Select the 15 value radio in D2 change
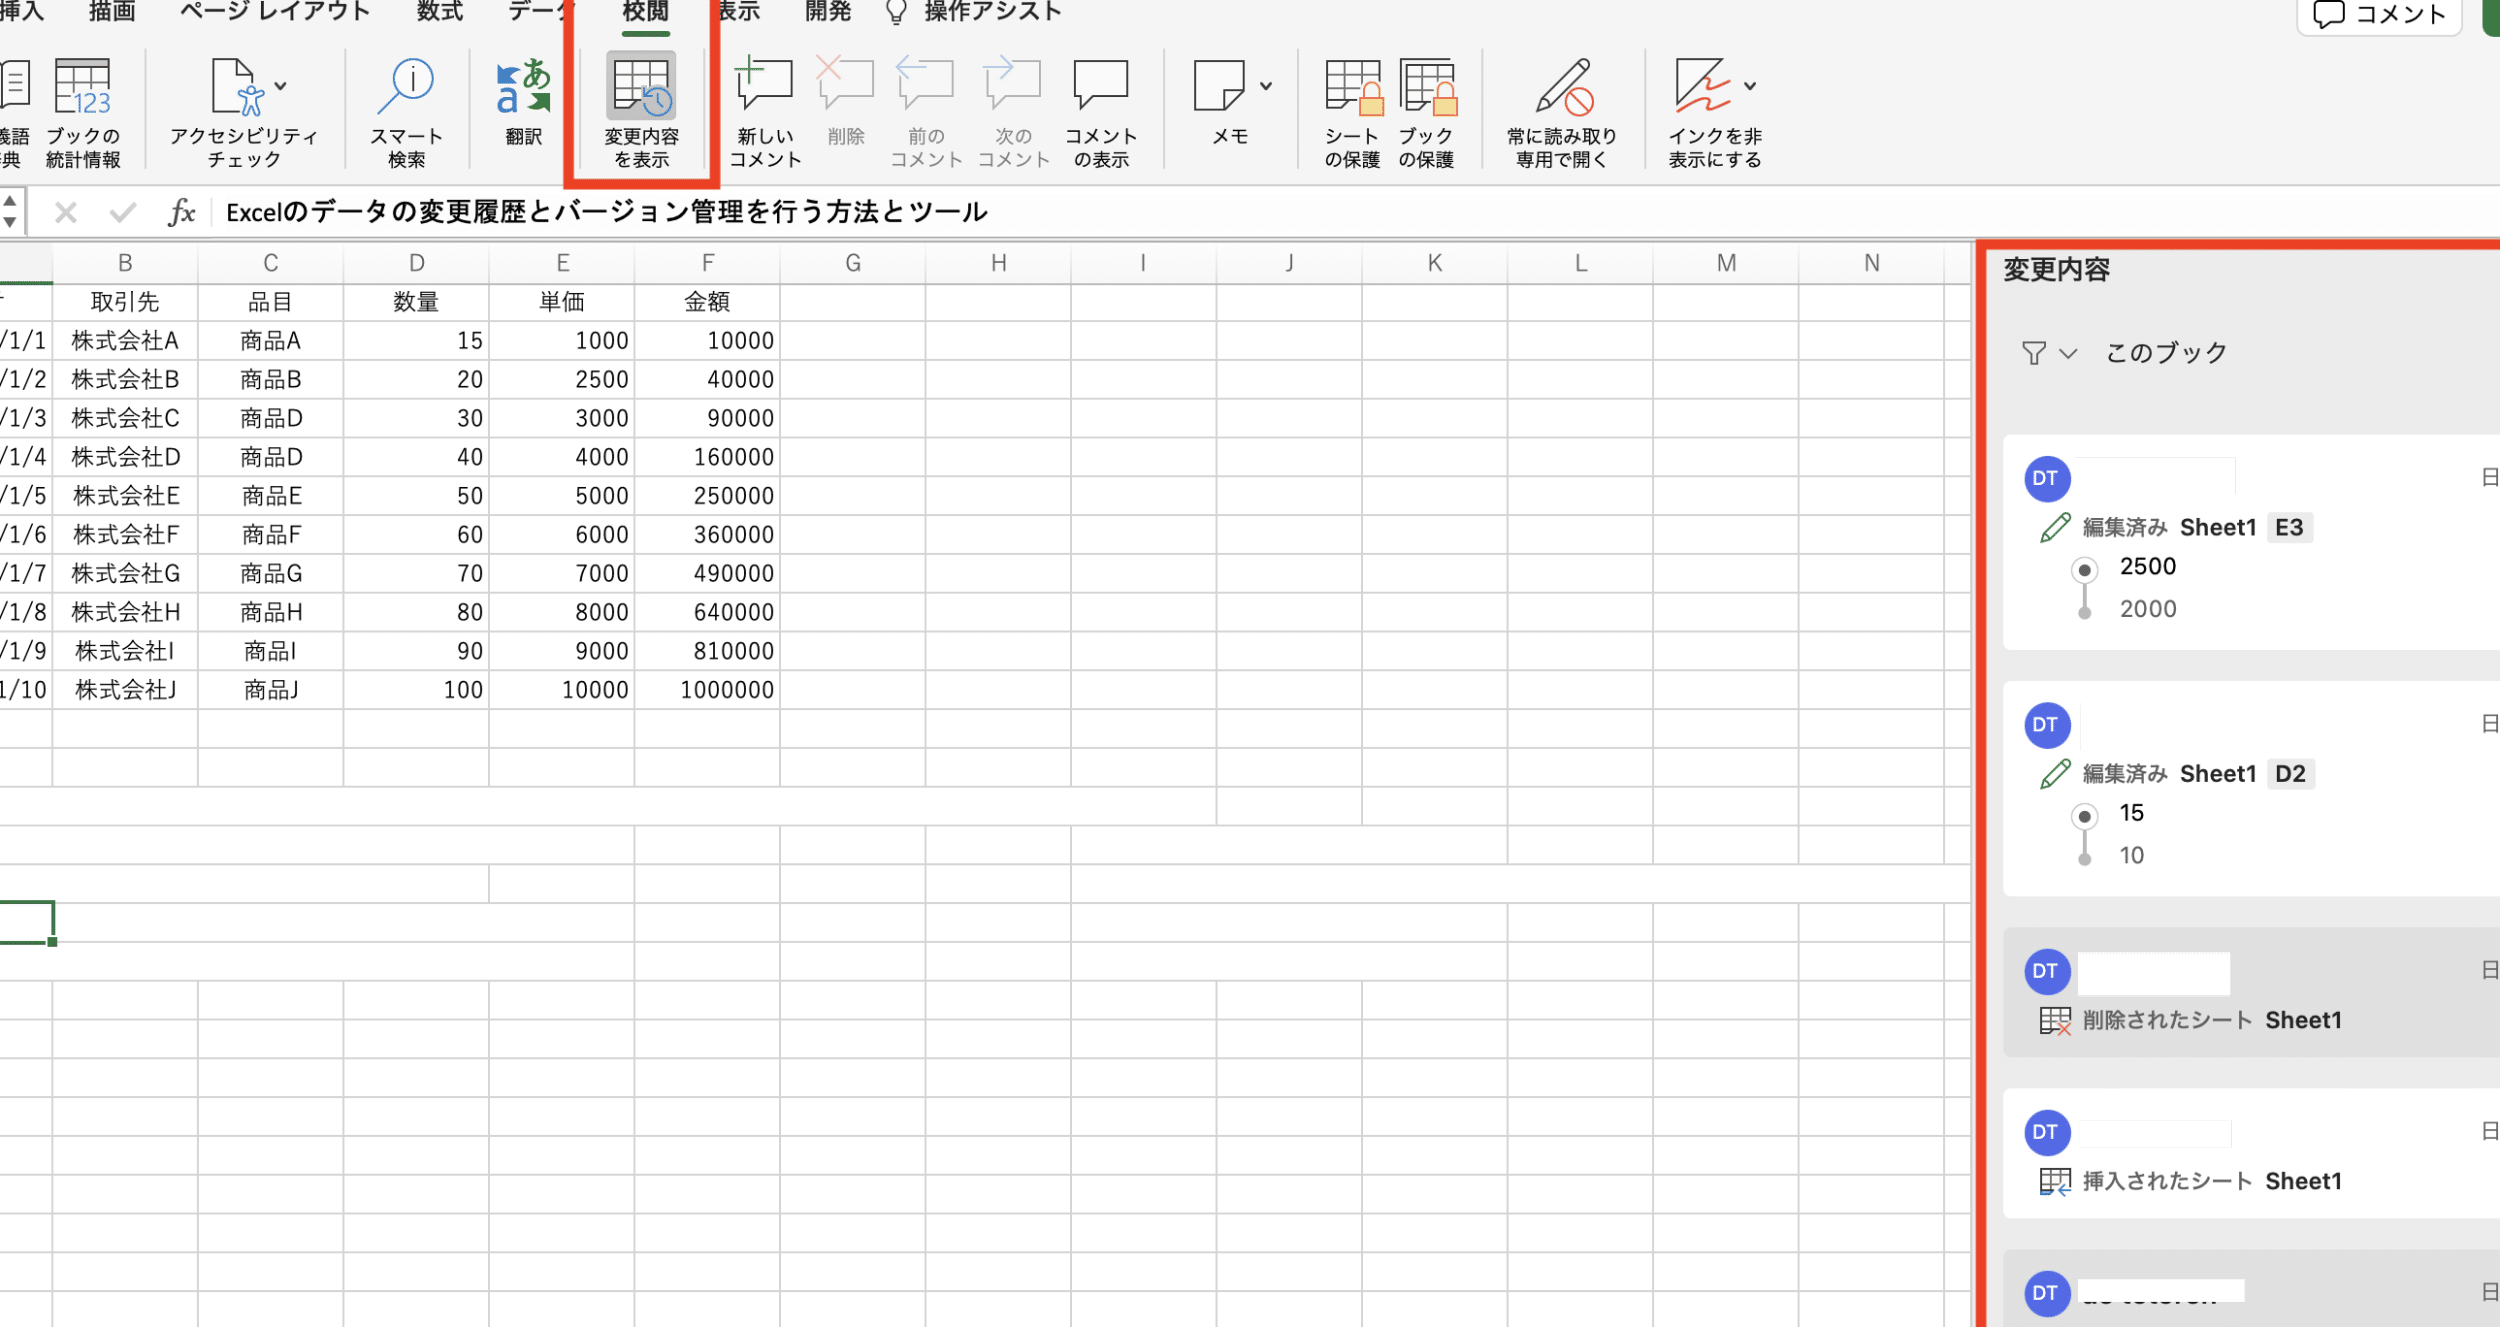2500x1327 pixels. coord(2084,816)
